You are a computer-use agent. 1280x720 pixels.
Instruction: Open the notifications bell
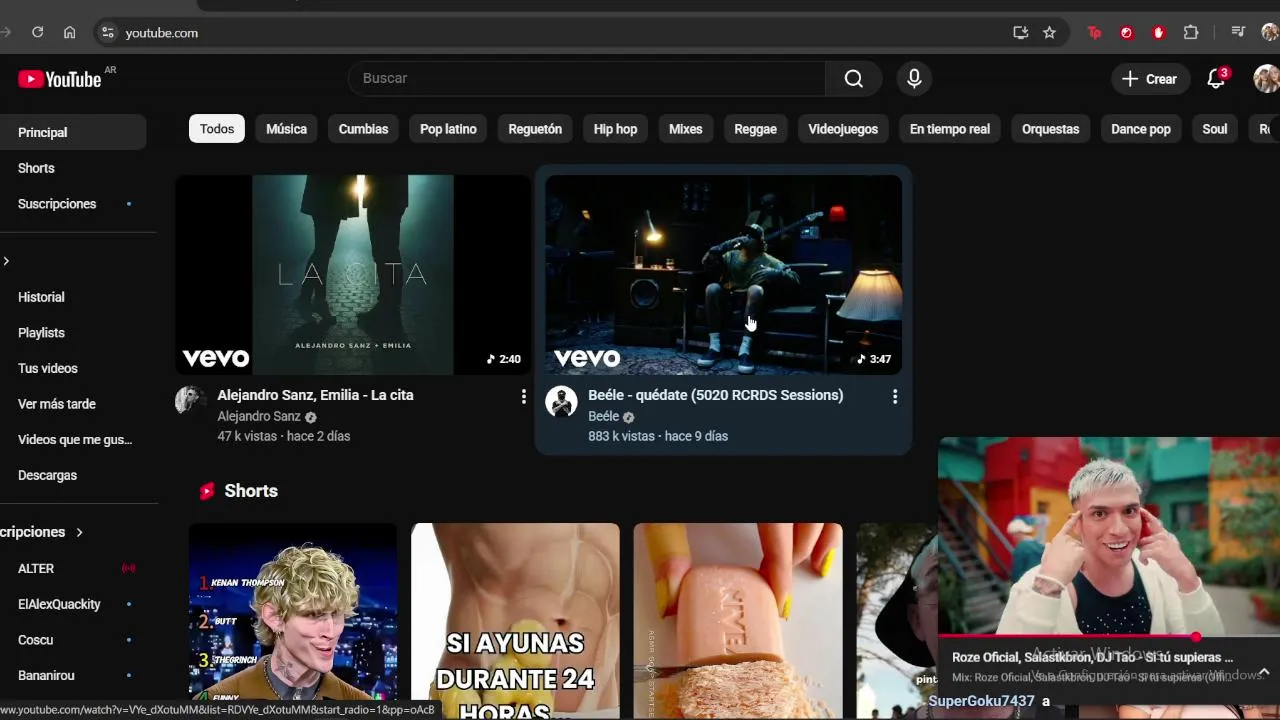[1216, 79]
